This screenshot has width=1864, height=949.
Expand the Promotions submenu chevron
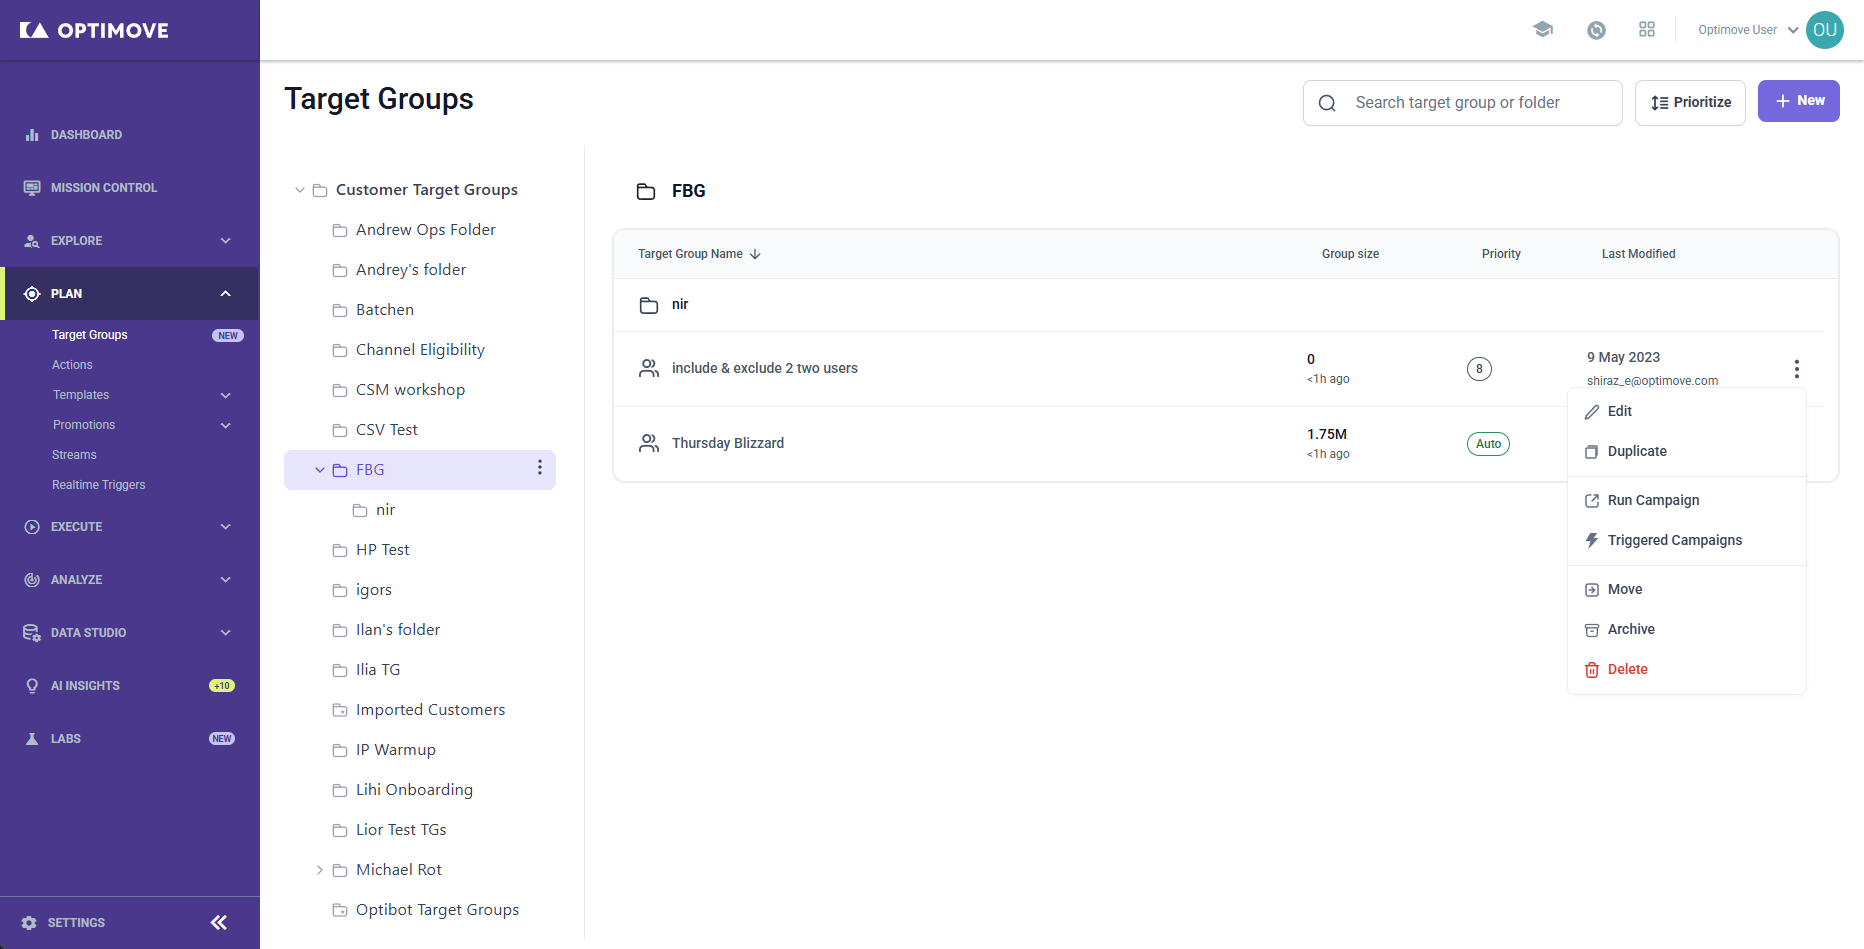(x=226, y=426)
